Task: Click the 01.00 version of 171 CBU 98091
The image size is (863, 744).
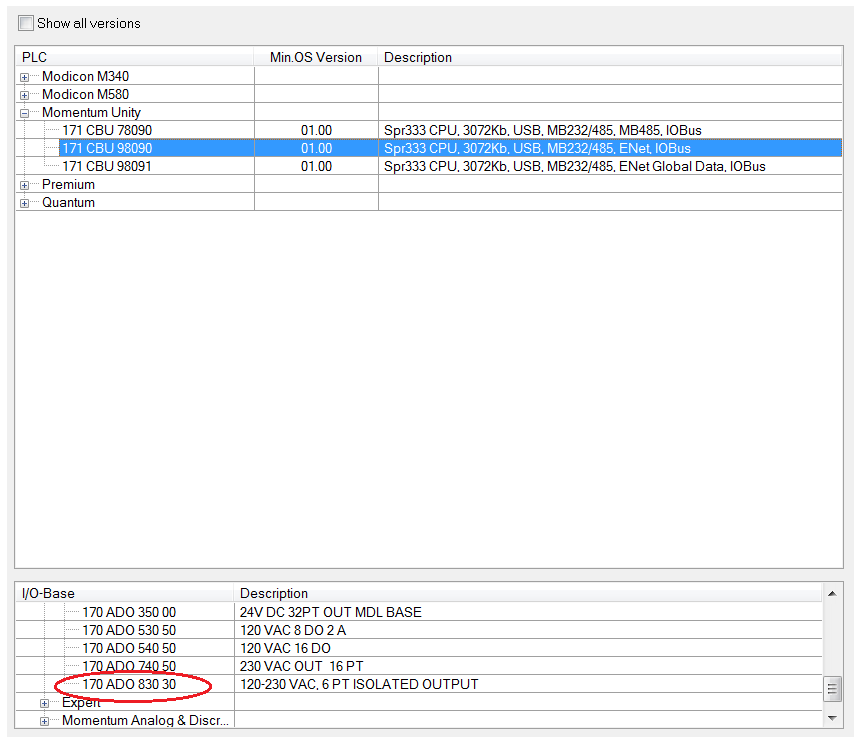Action: pos(316,166)
